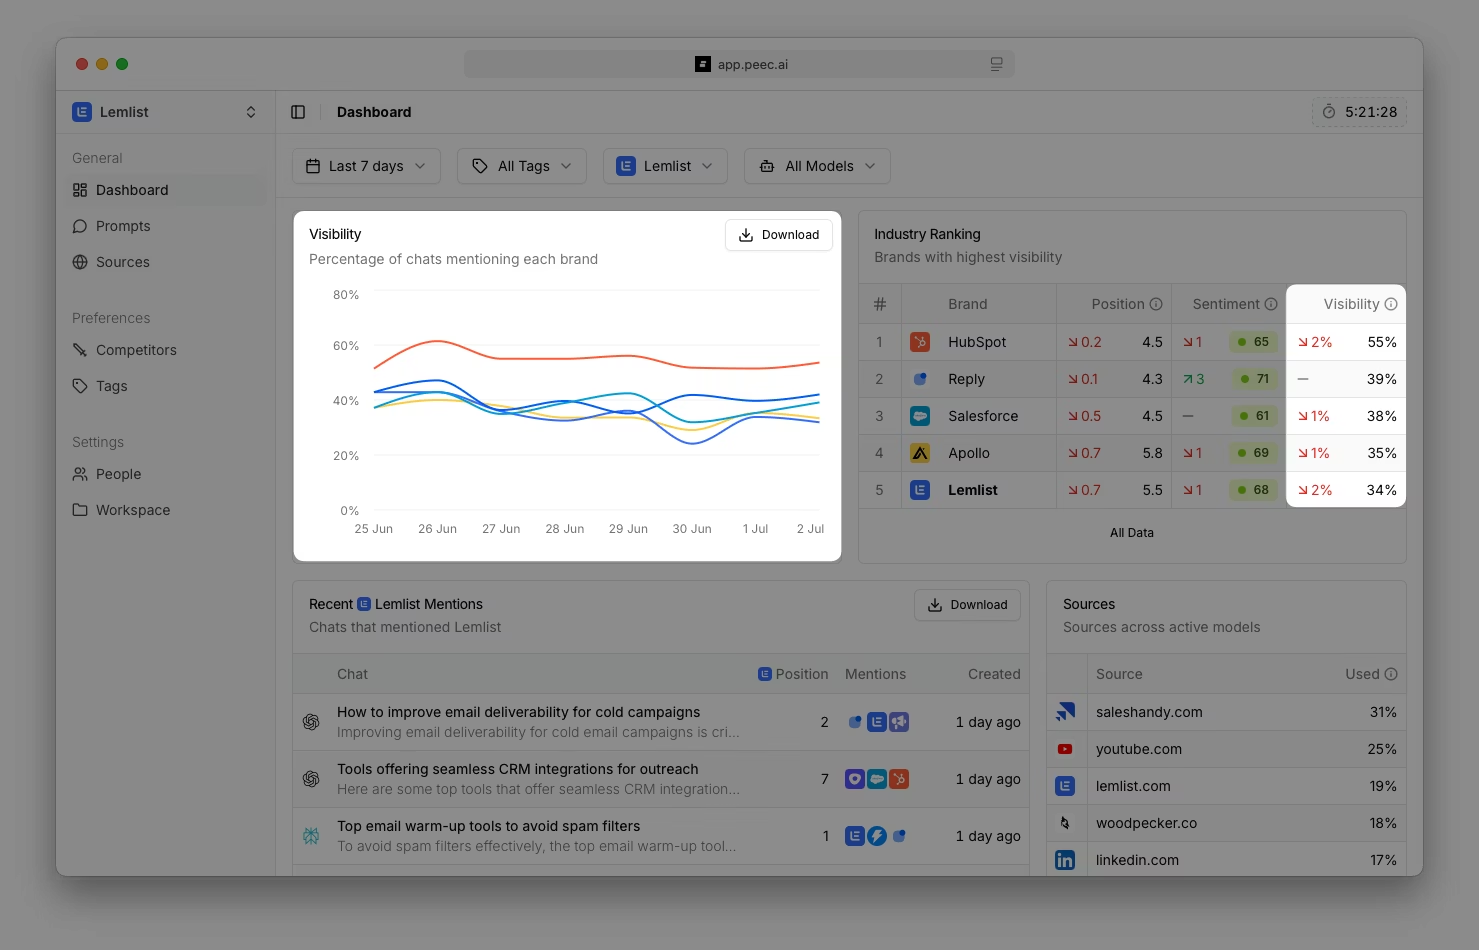Click the HubSpot brand logo icon
Viewport: 1479px width, 950px height.
[920, 342]
